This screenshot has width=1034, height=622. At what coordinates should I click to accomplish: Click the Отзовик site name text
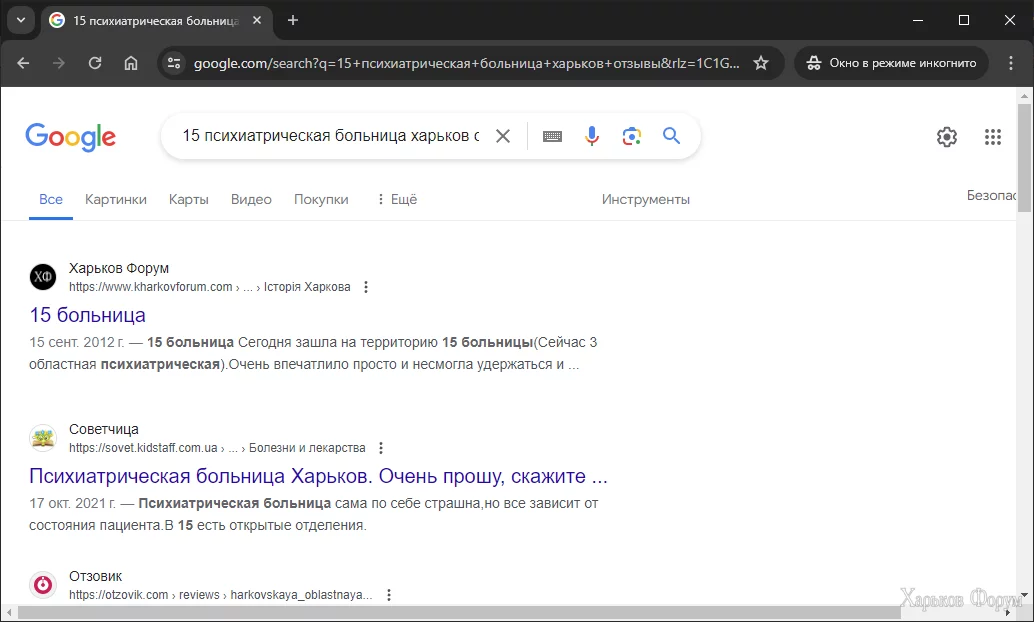point(96,576)
